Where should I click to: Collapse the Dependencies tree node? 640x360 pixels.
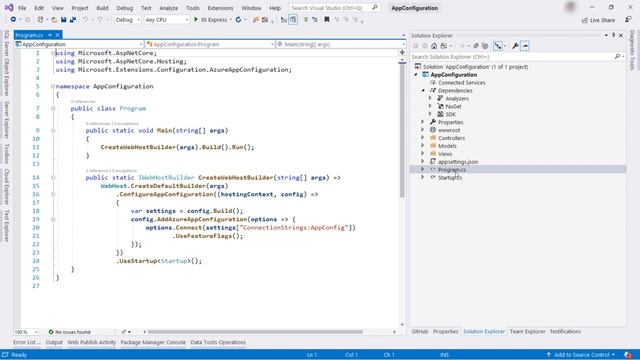click(423, 91)
